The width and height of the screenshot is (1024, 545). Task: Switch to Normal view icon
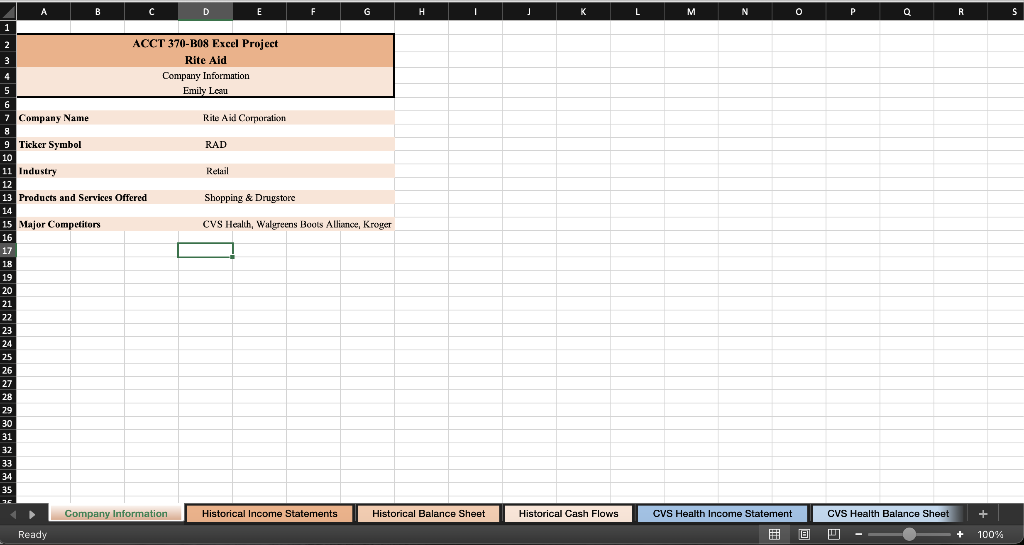pyautogui.click(x=775, y=535)
